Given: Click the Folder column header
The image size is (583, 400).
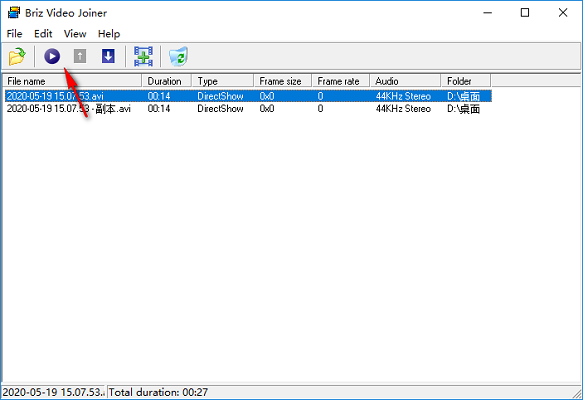Looking at the screenshot, I should [x=466, y=81].
